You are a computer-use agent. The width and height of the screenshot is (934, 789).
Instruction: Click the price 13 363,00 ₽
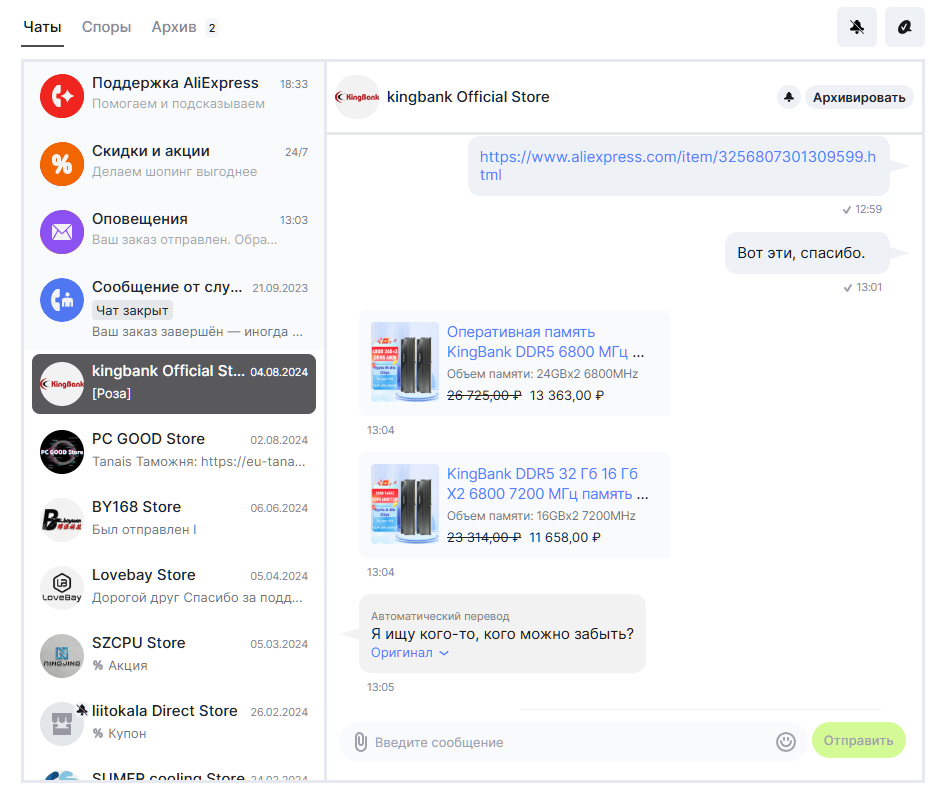click(566, 395)
